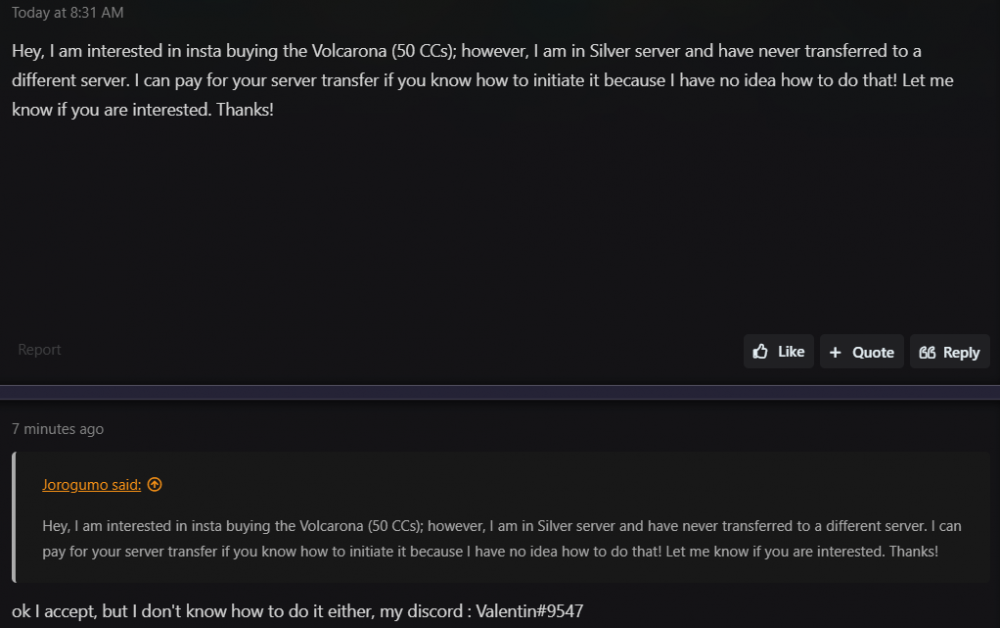
Task: Click 'ok I accept' in the reply
Action: click(49, 610)
